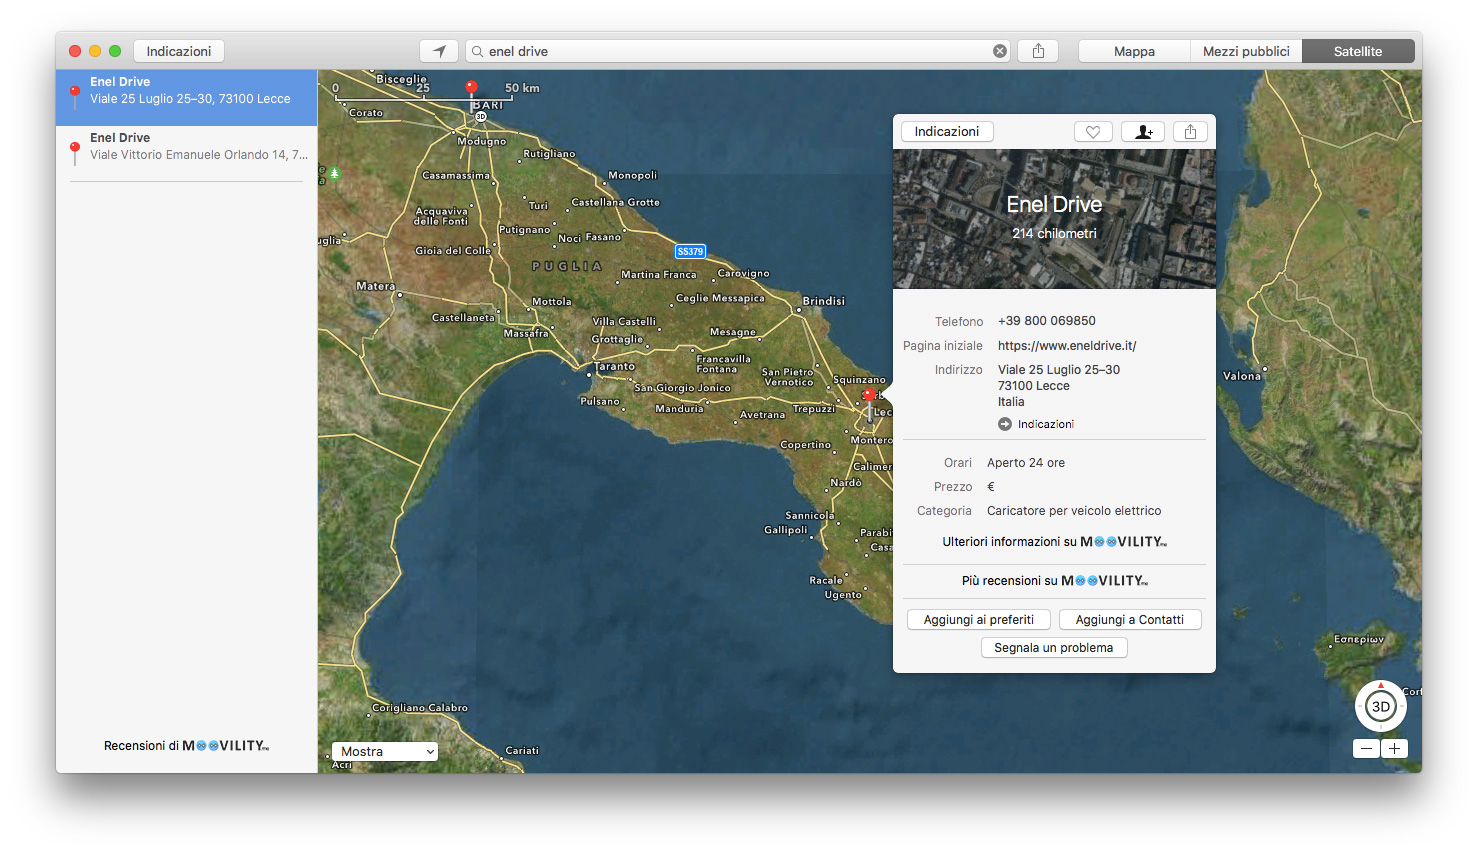Open the Mostra dropdown menu
The height and width of the screenshot is (853, 1478).
pos(385,751)
